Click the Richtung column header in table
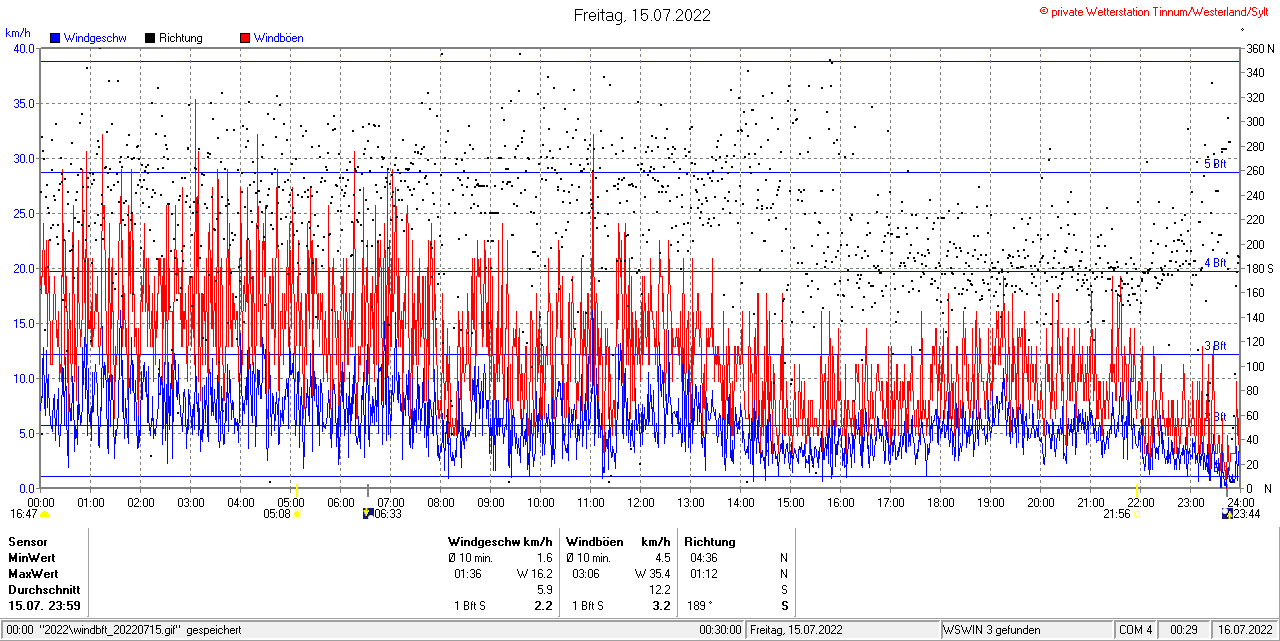Image resolution: width=1280 pixels, height=641 pixels. pyautogui.click(x=710, y=542)
